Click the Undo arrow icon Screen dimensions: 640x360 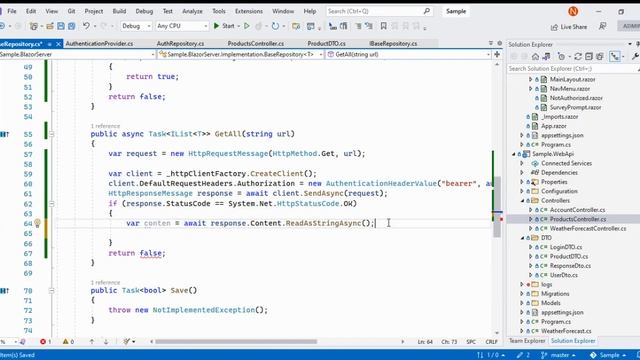click(86, 26)
